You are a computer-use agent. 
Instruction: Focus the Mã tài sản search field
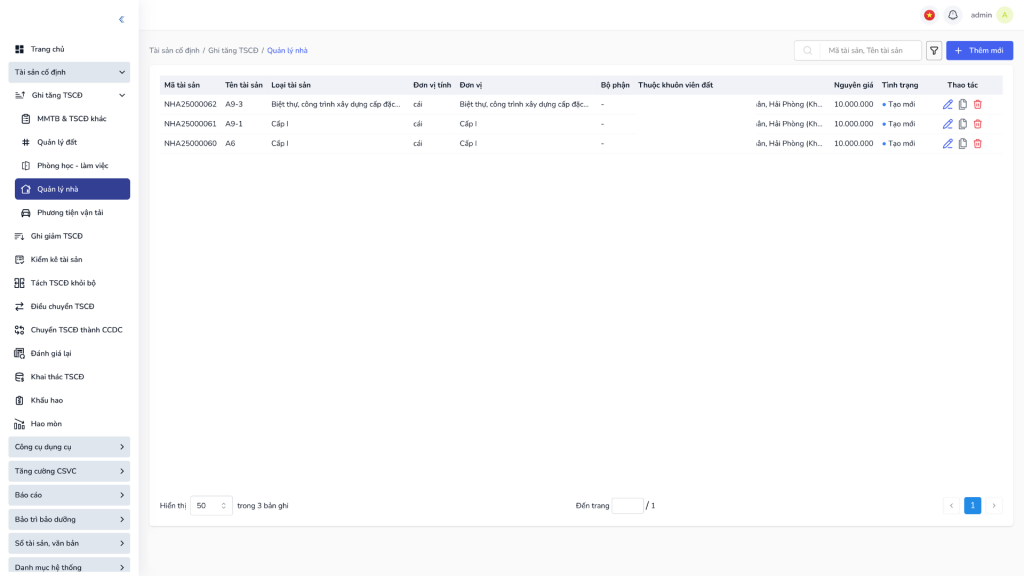pos(870,51)
